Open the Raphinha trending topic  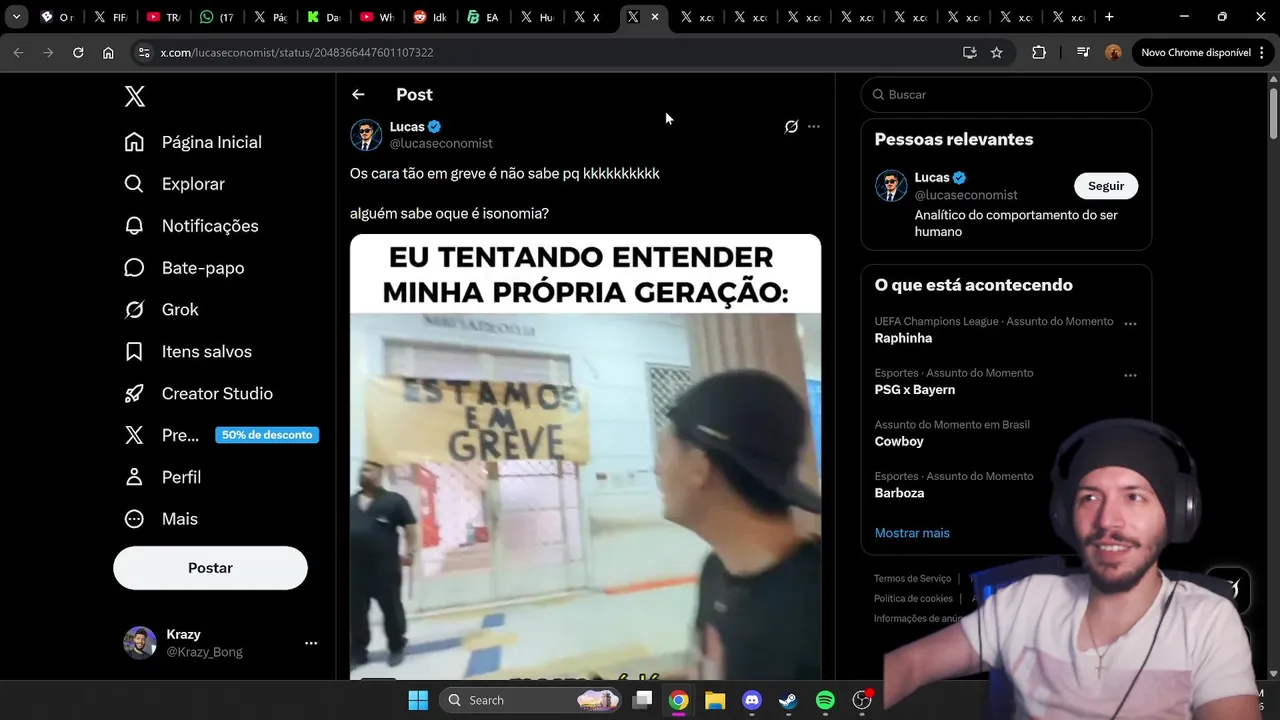point(903,338)
